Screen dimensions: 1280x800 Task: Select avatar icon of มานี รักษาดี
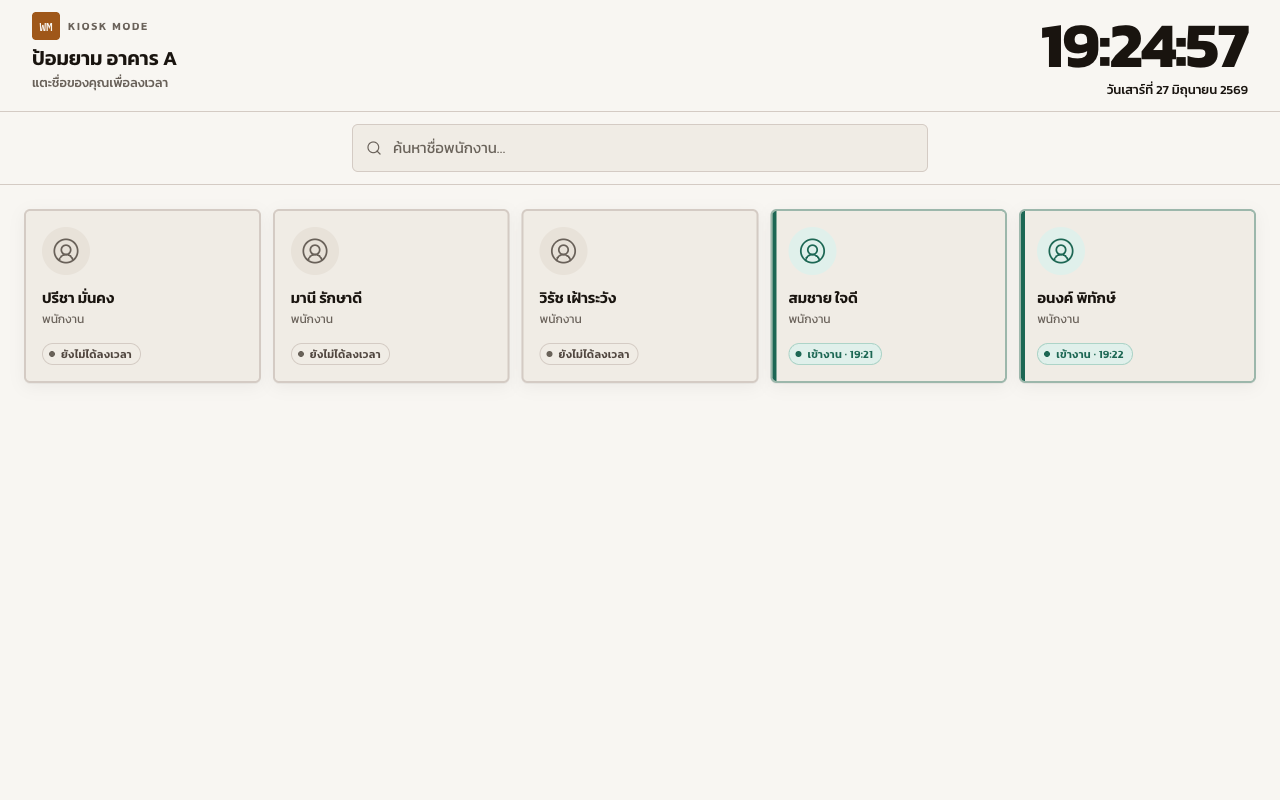315,251
